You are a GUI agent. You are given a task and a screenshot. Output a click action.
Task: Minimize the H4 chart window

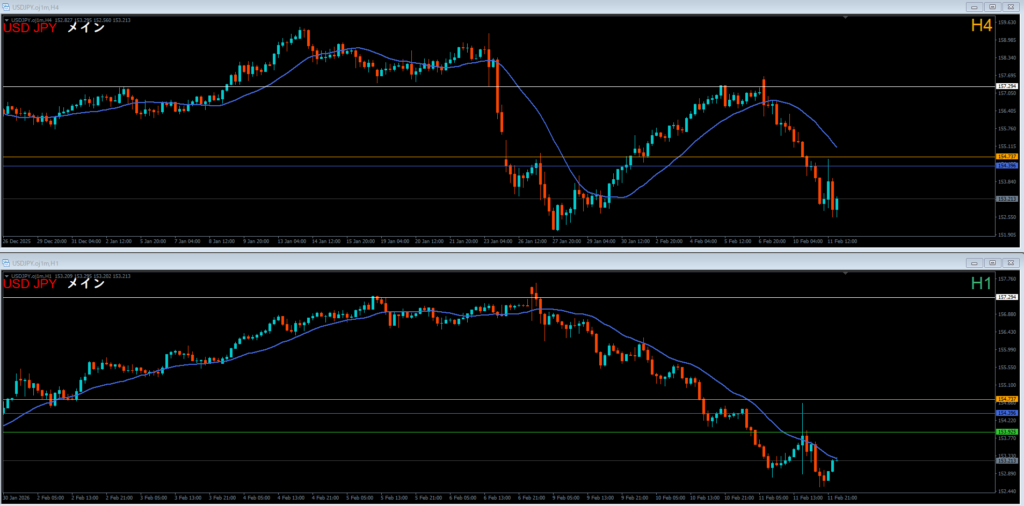974,6
